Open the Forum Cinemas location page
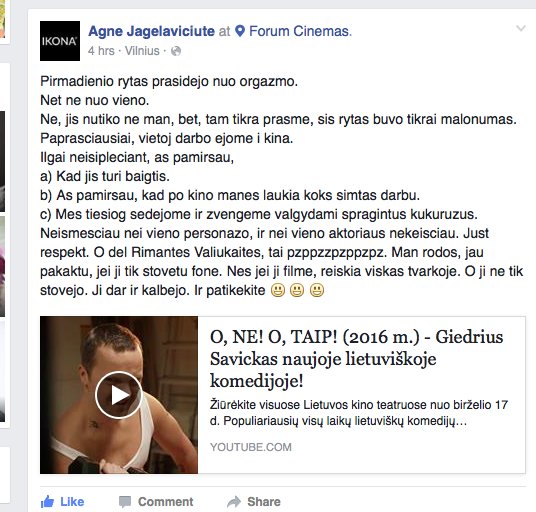 (x=300, y=31)
